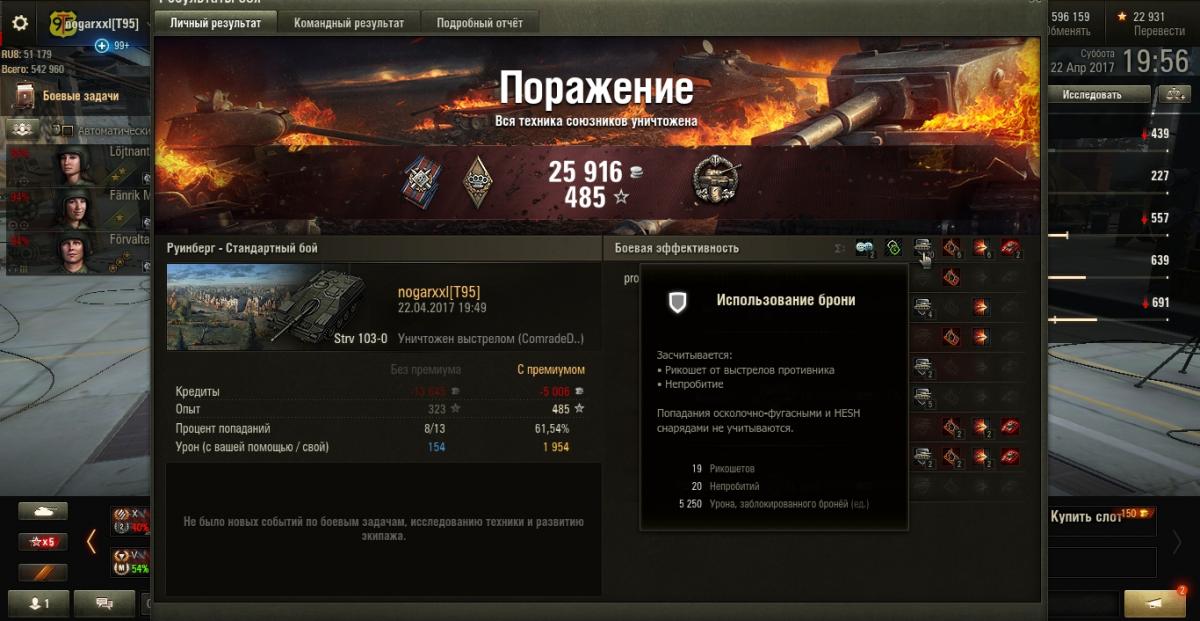Click the Исследовать research button
This screenshot has height=621, width=1200.
(1091, 95)
